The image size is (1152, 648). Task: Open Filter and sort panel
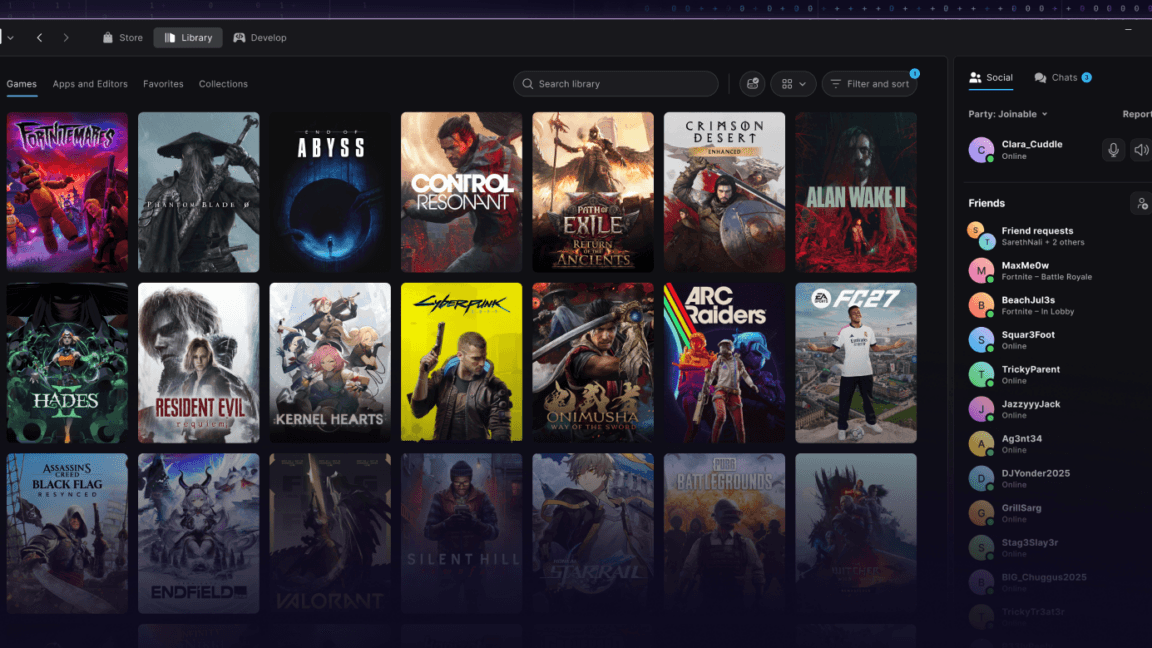[x=869, y=84]
